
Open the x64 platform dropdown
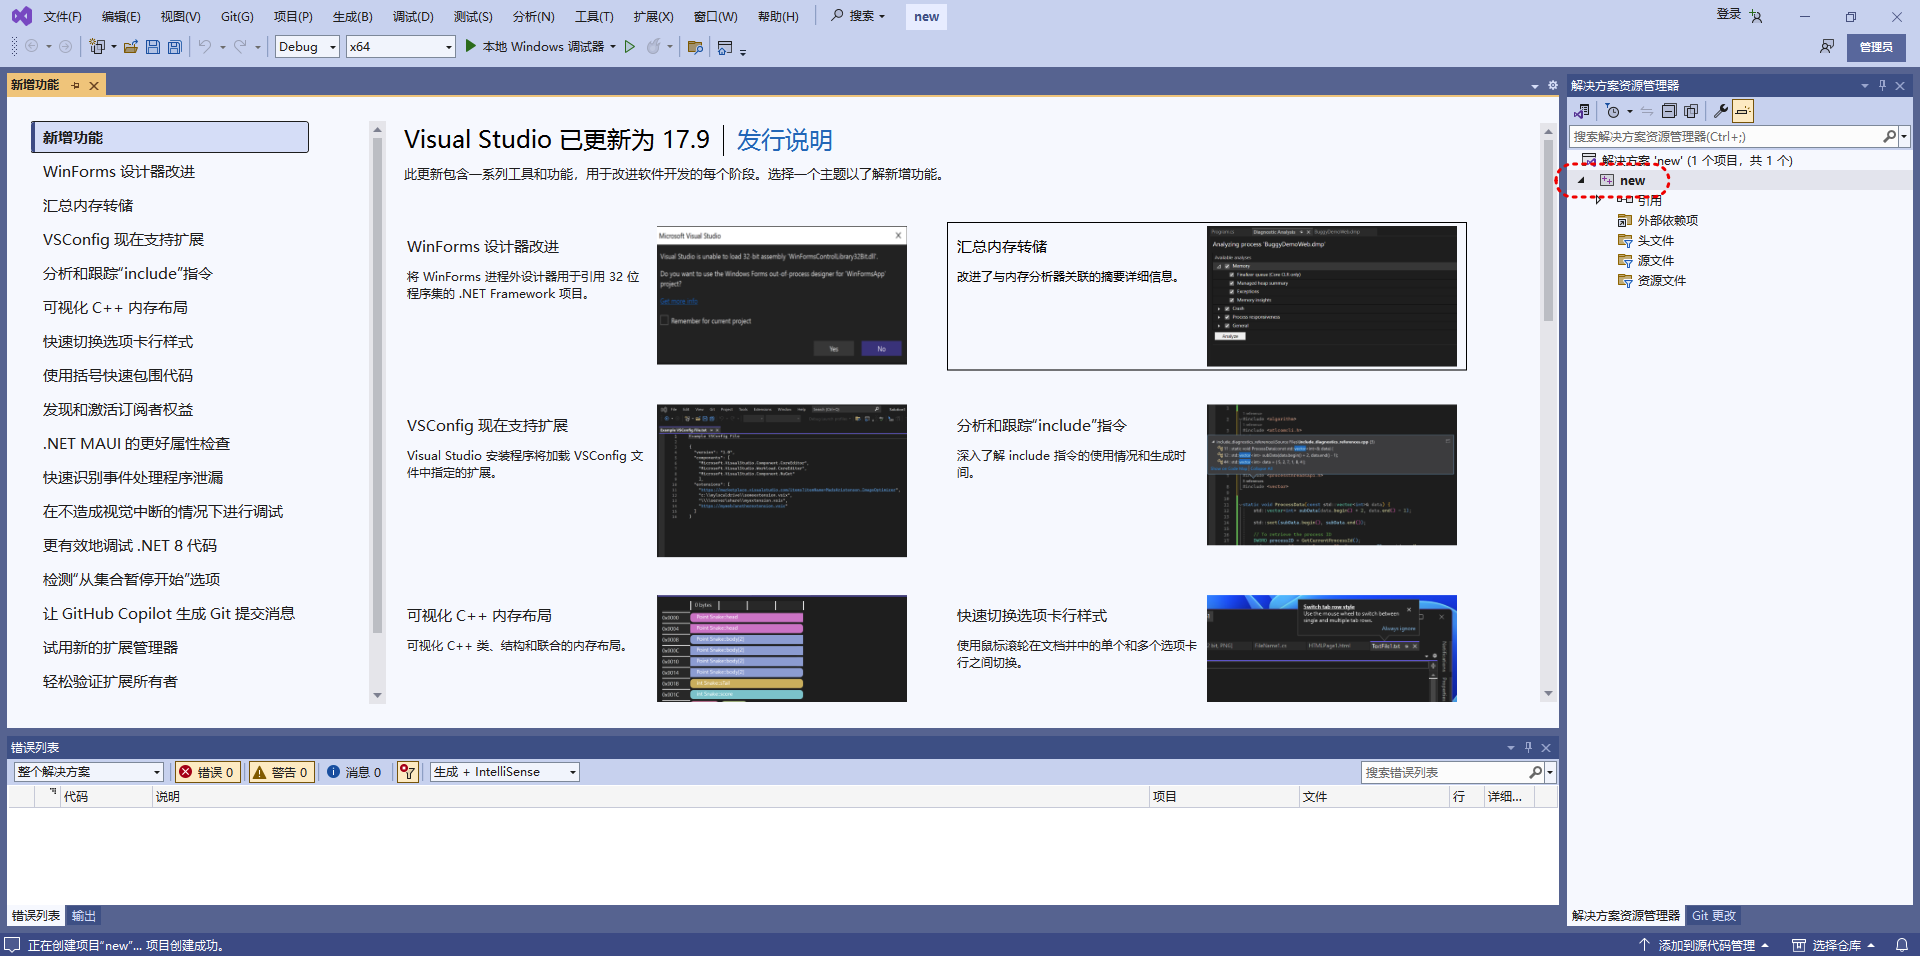click(x=401, y=47)
